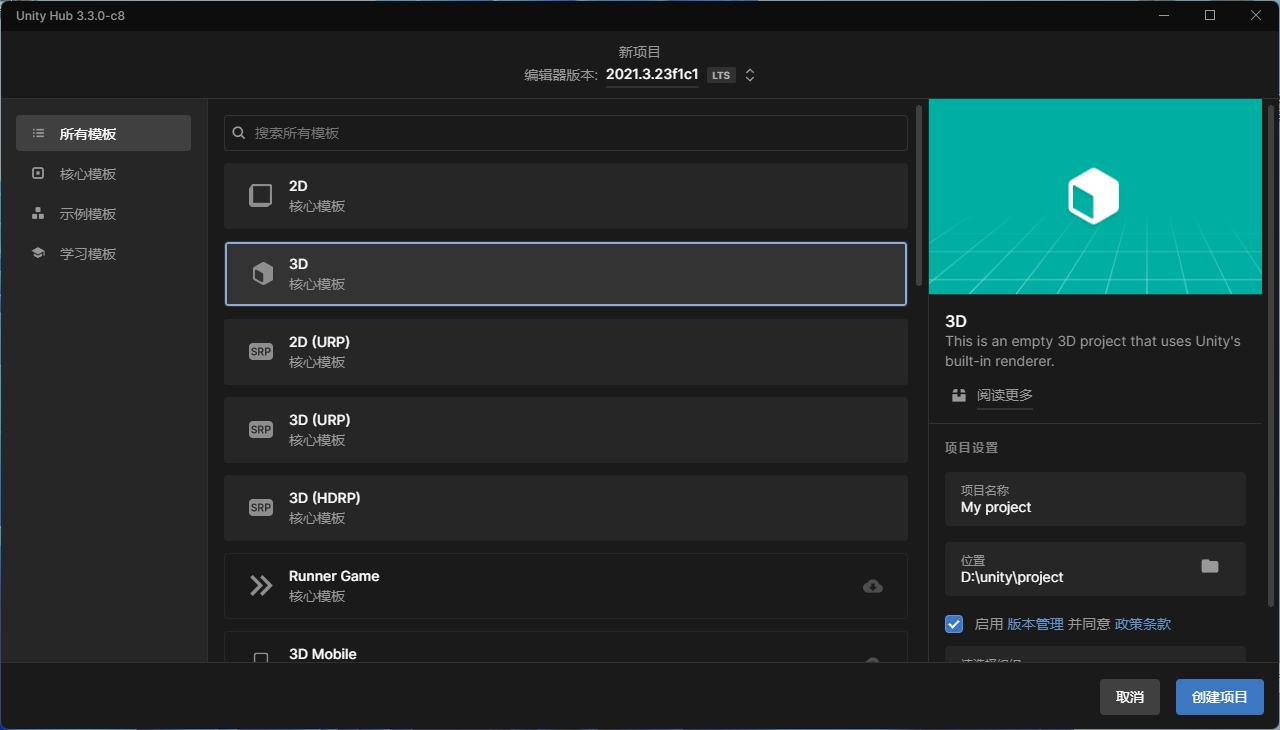Click the 3D Mobile template icon
Viewport: 1280px width, 730px height.
[x=261, y=658]
